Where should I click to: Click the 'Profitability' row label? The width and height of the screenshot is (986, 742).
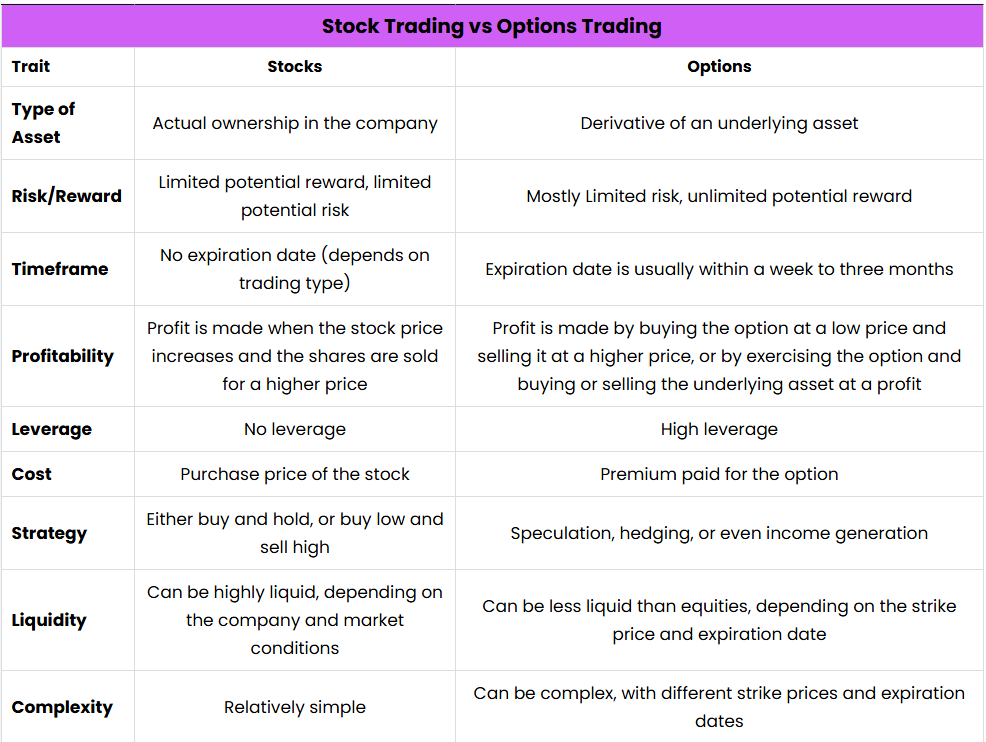[x=62, y=356]
